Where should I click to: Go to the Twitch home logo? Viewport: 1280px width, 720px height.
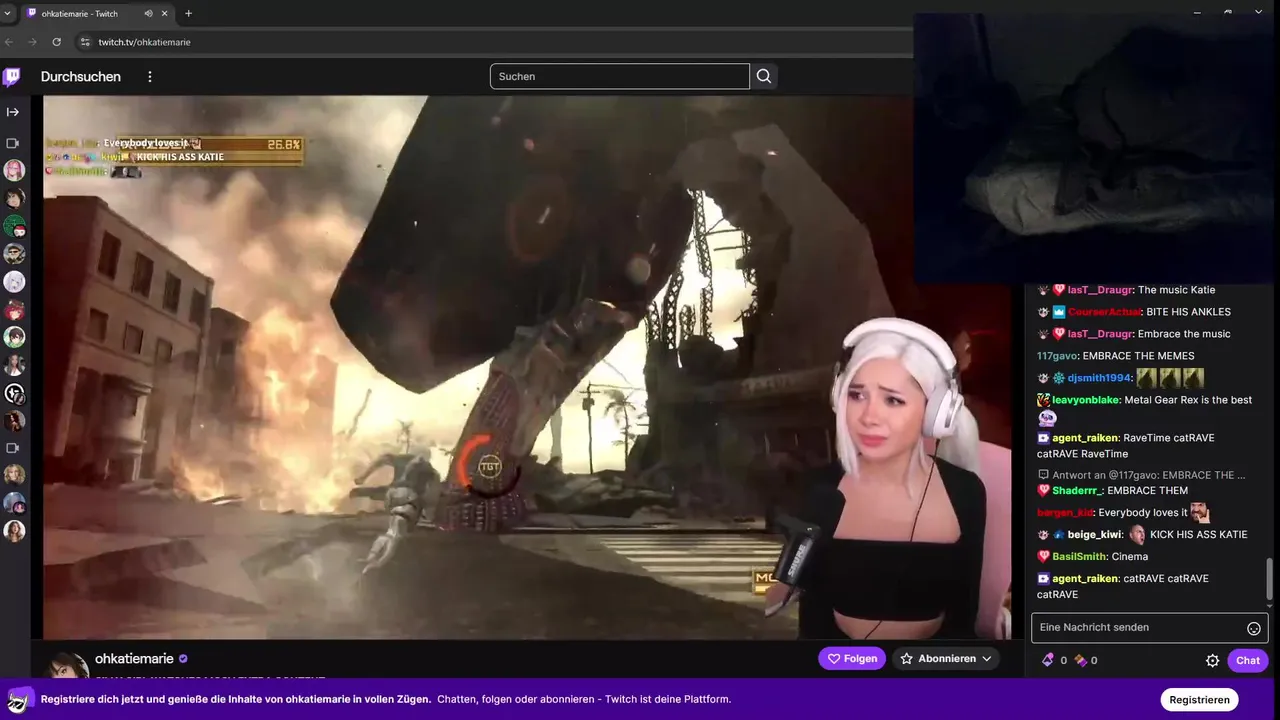pos(12,77)
